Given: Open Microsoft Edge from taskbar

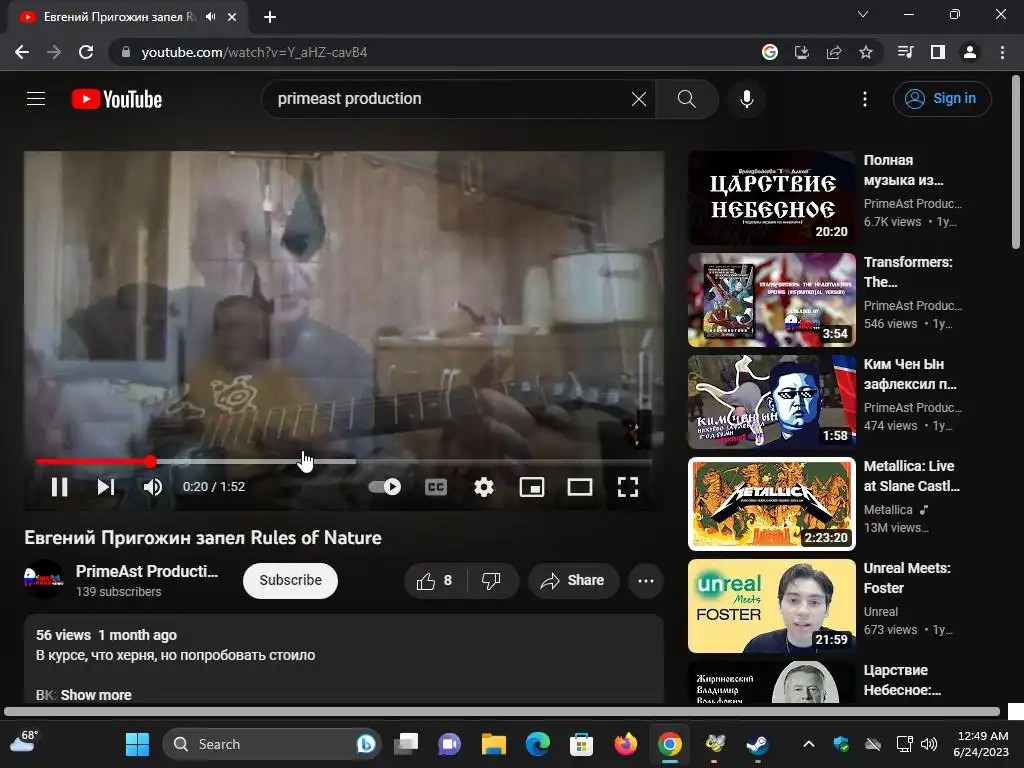Looking at the screenshot, I should pos(537,744).
